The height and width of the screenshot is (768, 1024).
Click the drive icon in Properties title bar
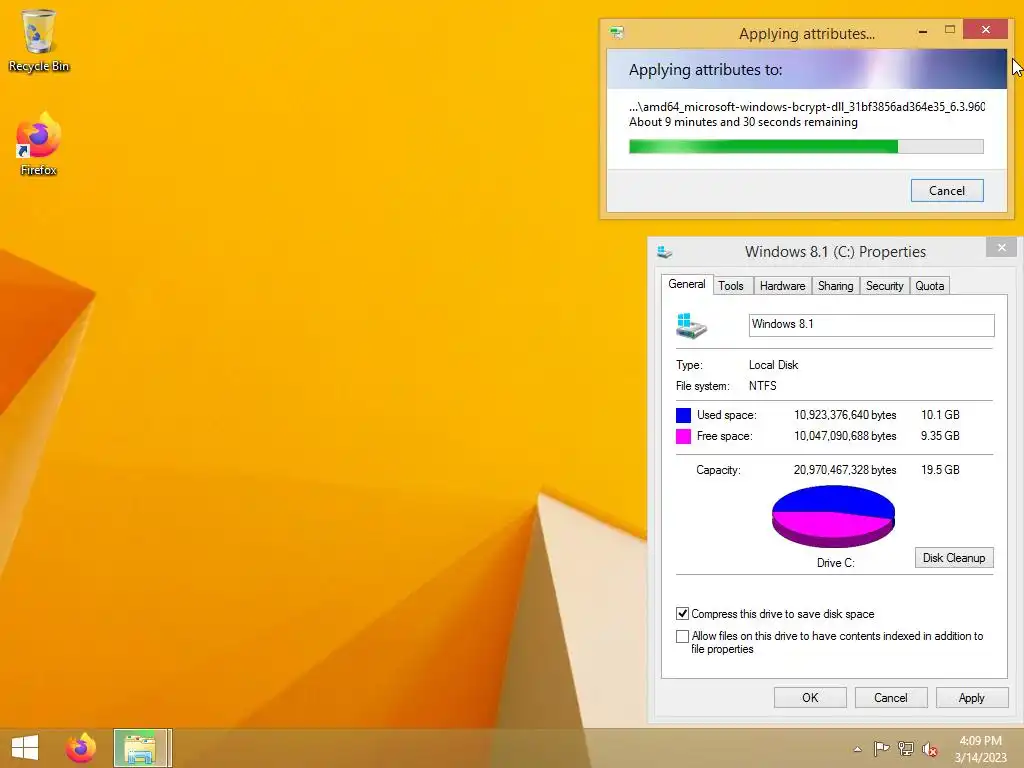[x=665, y=251]
